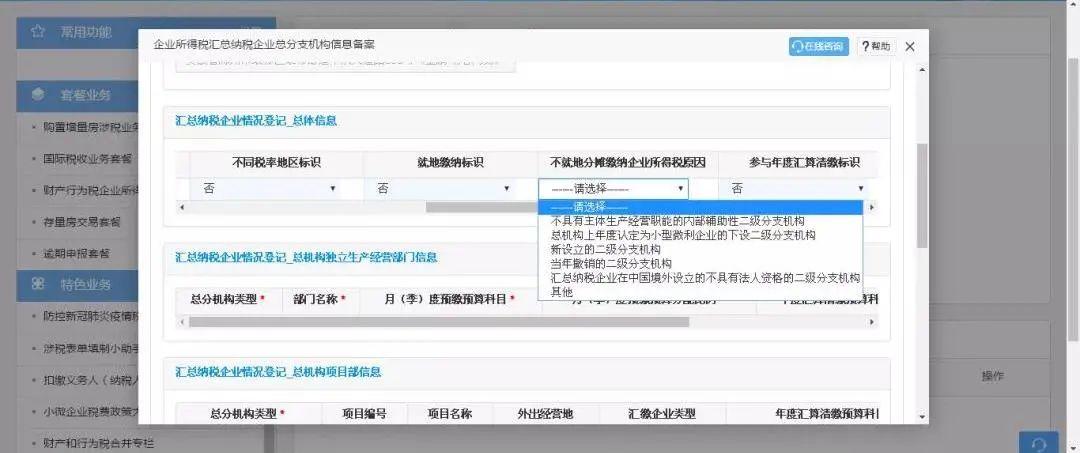Screen dimensions: 1080x453
Task: Click the 特色业务 icon in sidebar
Action: tap(39, 284)
